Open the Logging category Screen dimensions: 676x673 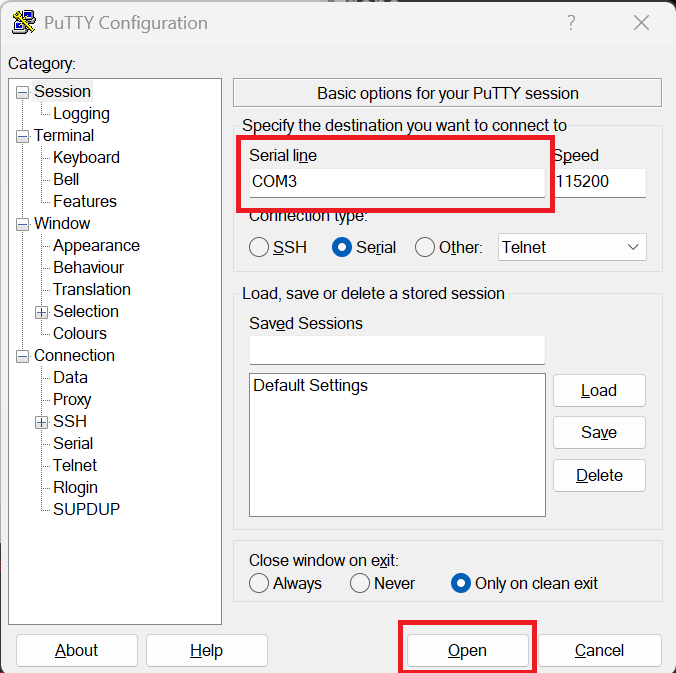pyautogui.click(x=81, y=114)
